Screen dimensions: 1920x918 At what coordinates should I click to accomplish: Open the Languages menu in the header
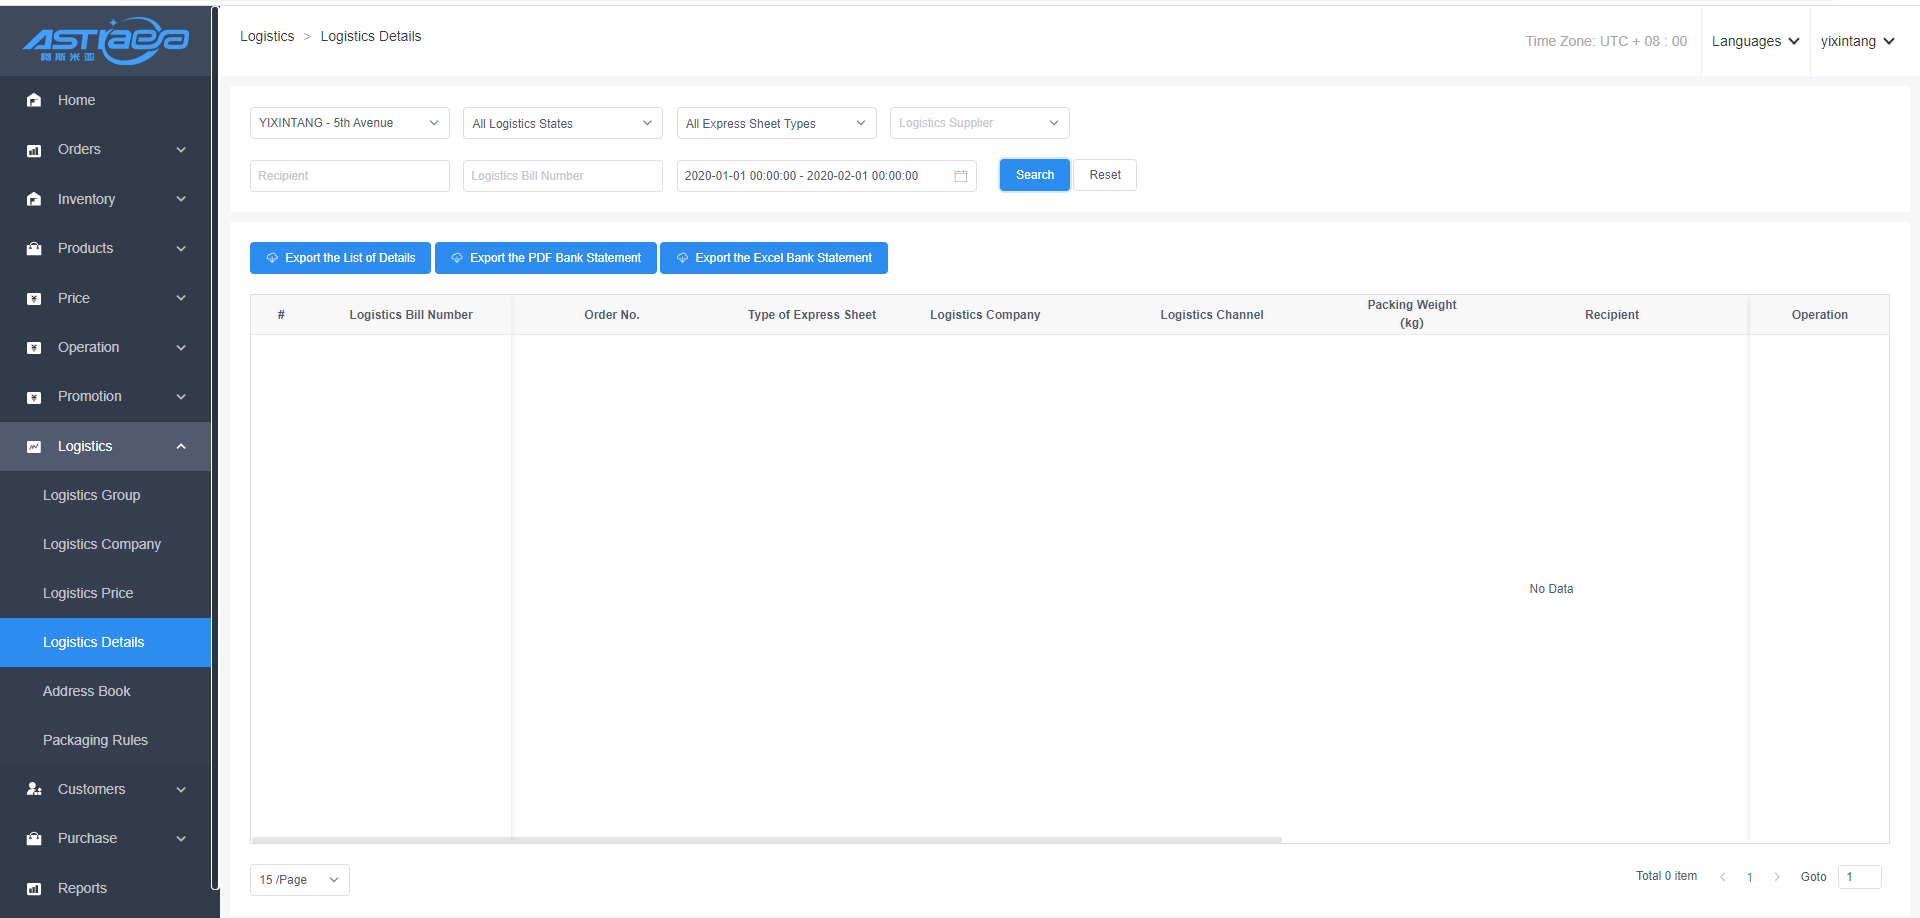(x=1755, y=41)
